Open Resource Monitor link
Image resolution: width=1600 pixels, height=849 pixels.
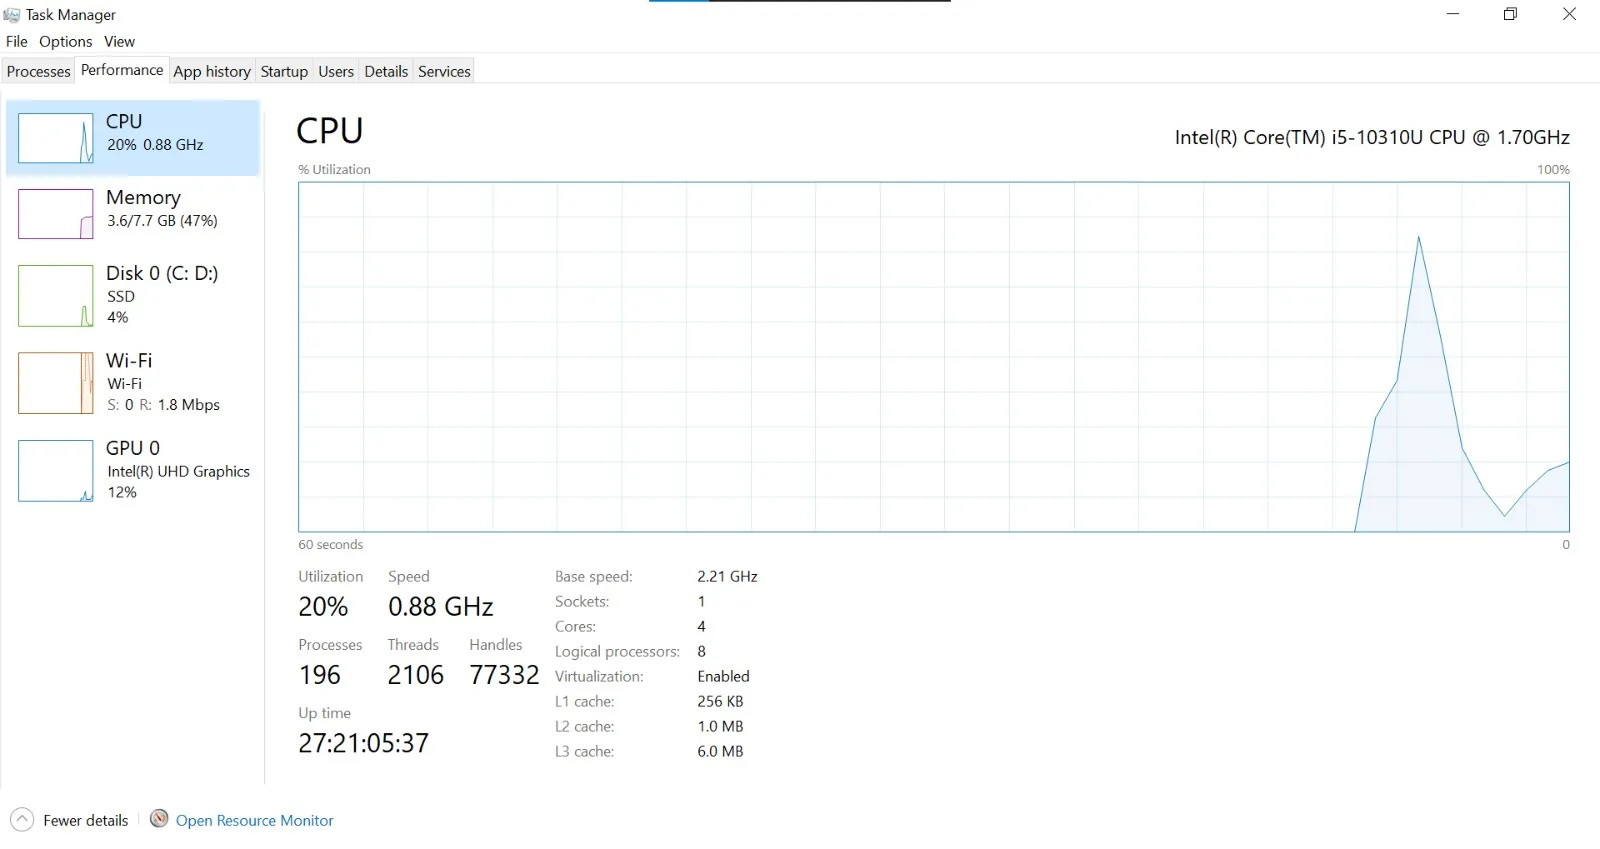[x=255, y=820]
